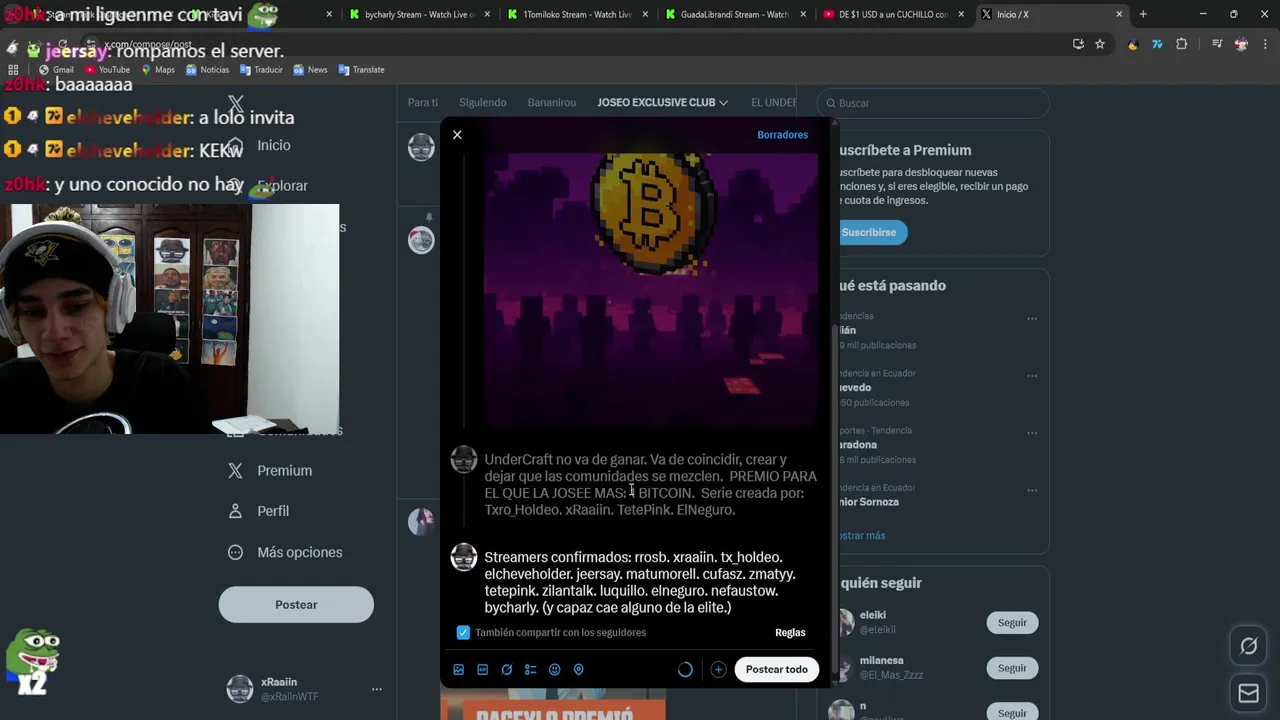Open Grok enhance icon in composer toolbar

click(507, 670)
